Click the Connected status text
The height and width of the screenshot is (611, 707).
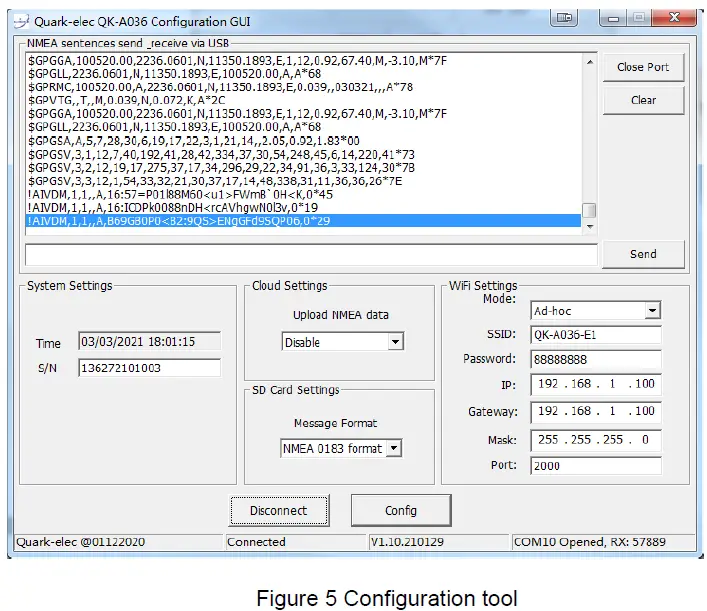click(256, 542)
